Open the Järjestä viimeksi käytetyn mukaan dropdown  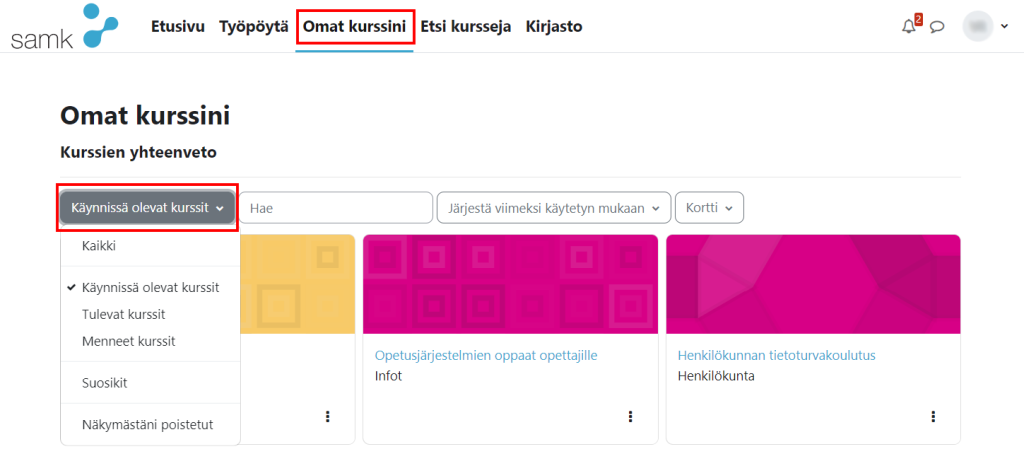(554, 208)
